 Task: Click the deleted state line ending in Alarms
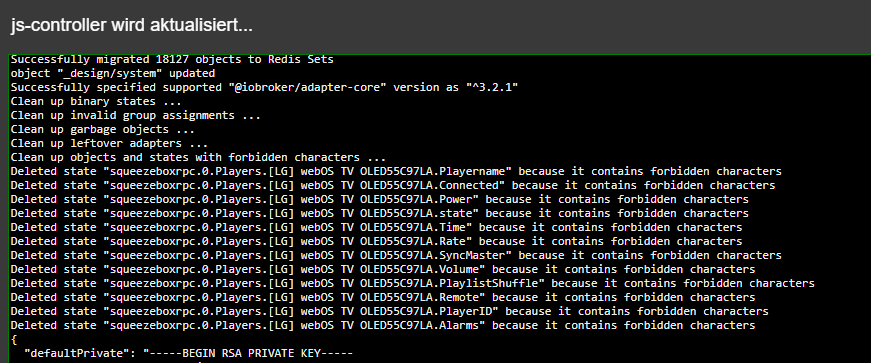pos(383,325)
